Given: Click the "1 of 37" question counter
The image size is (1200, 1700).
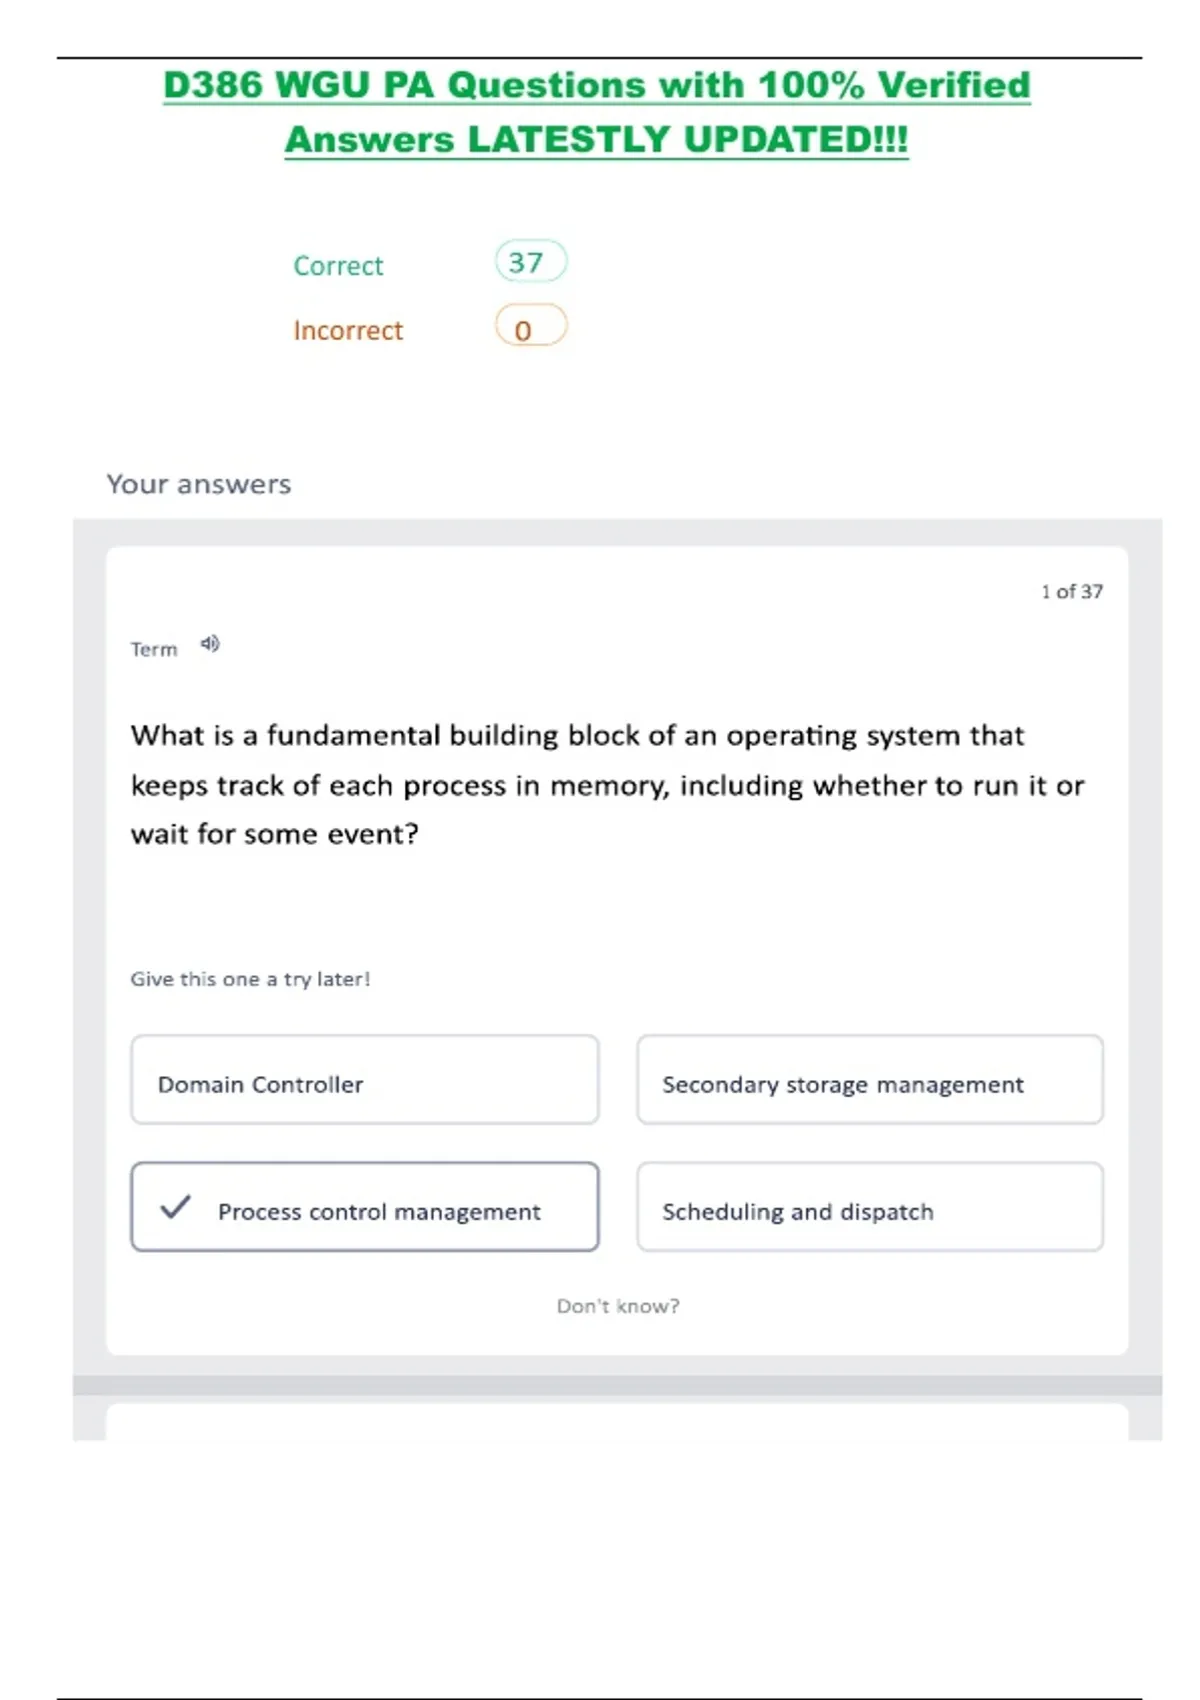Looking at the screenshot, I should (1072, 592).
